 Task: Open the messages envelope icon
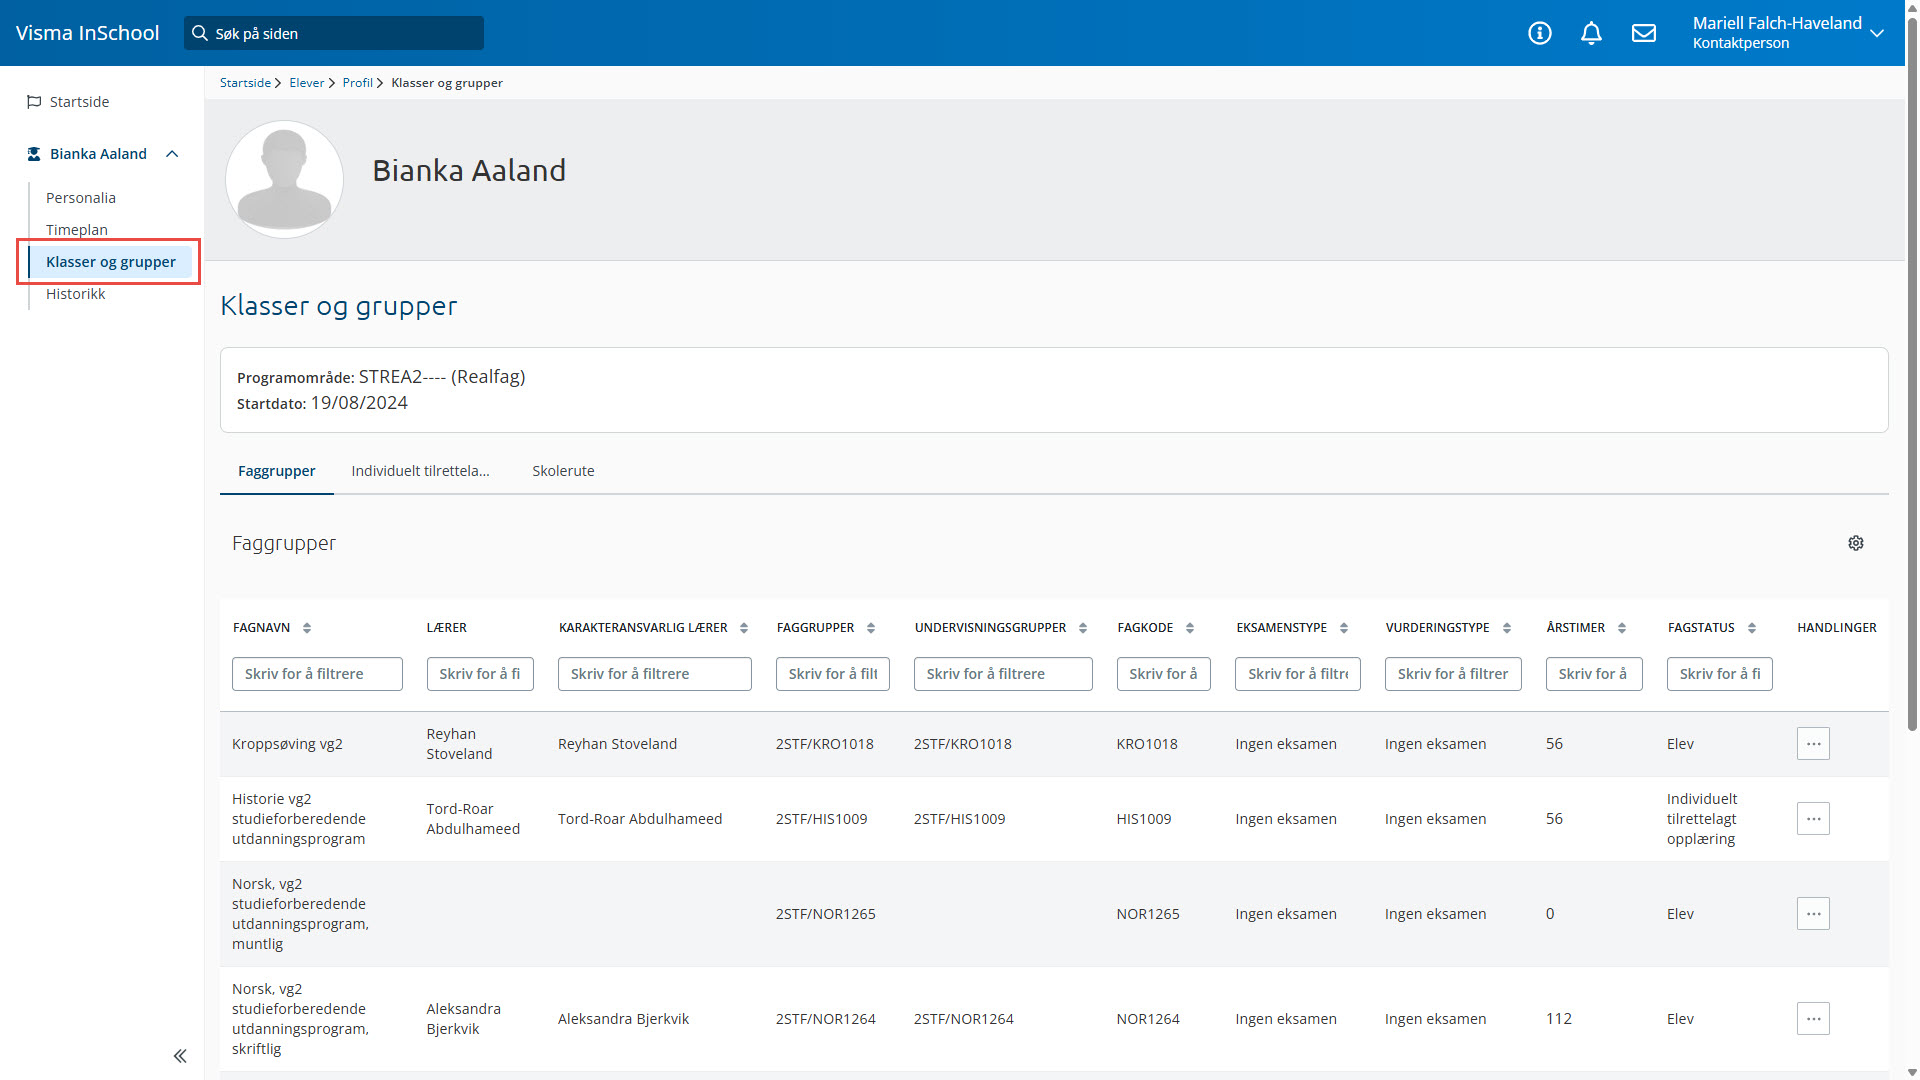(1644, 33)
